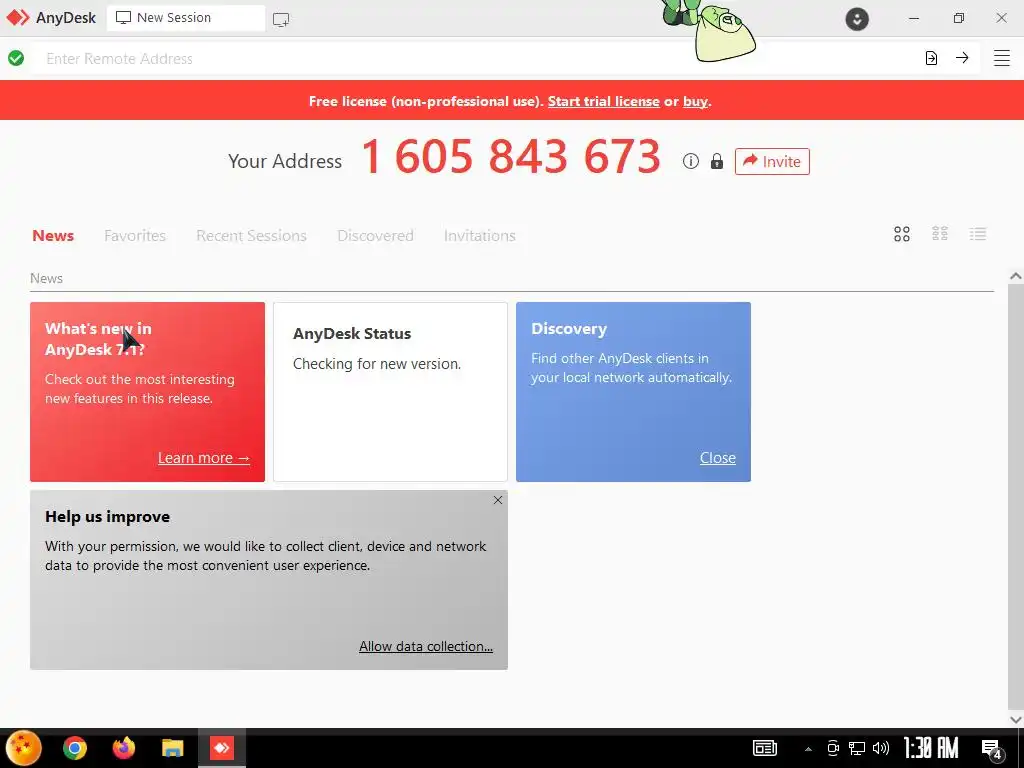Open Firefox from the taskbar
Viewport: 1024px width, 768px height.
[123, 748]
